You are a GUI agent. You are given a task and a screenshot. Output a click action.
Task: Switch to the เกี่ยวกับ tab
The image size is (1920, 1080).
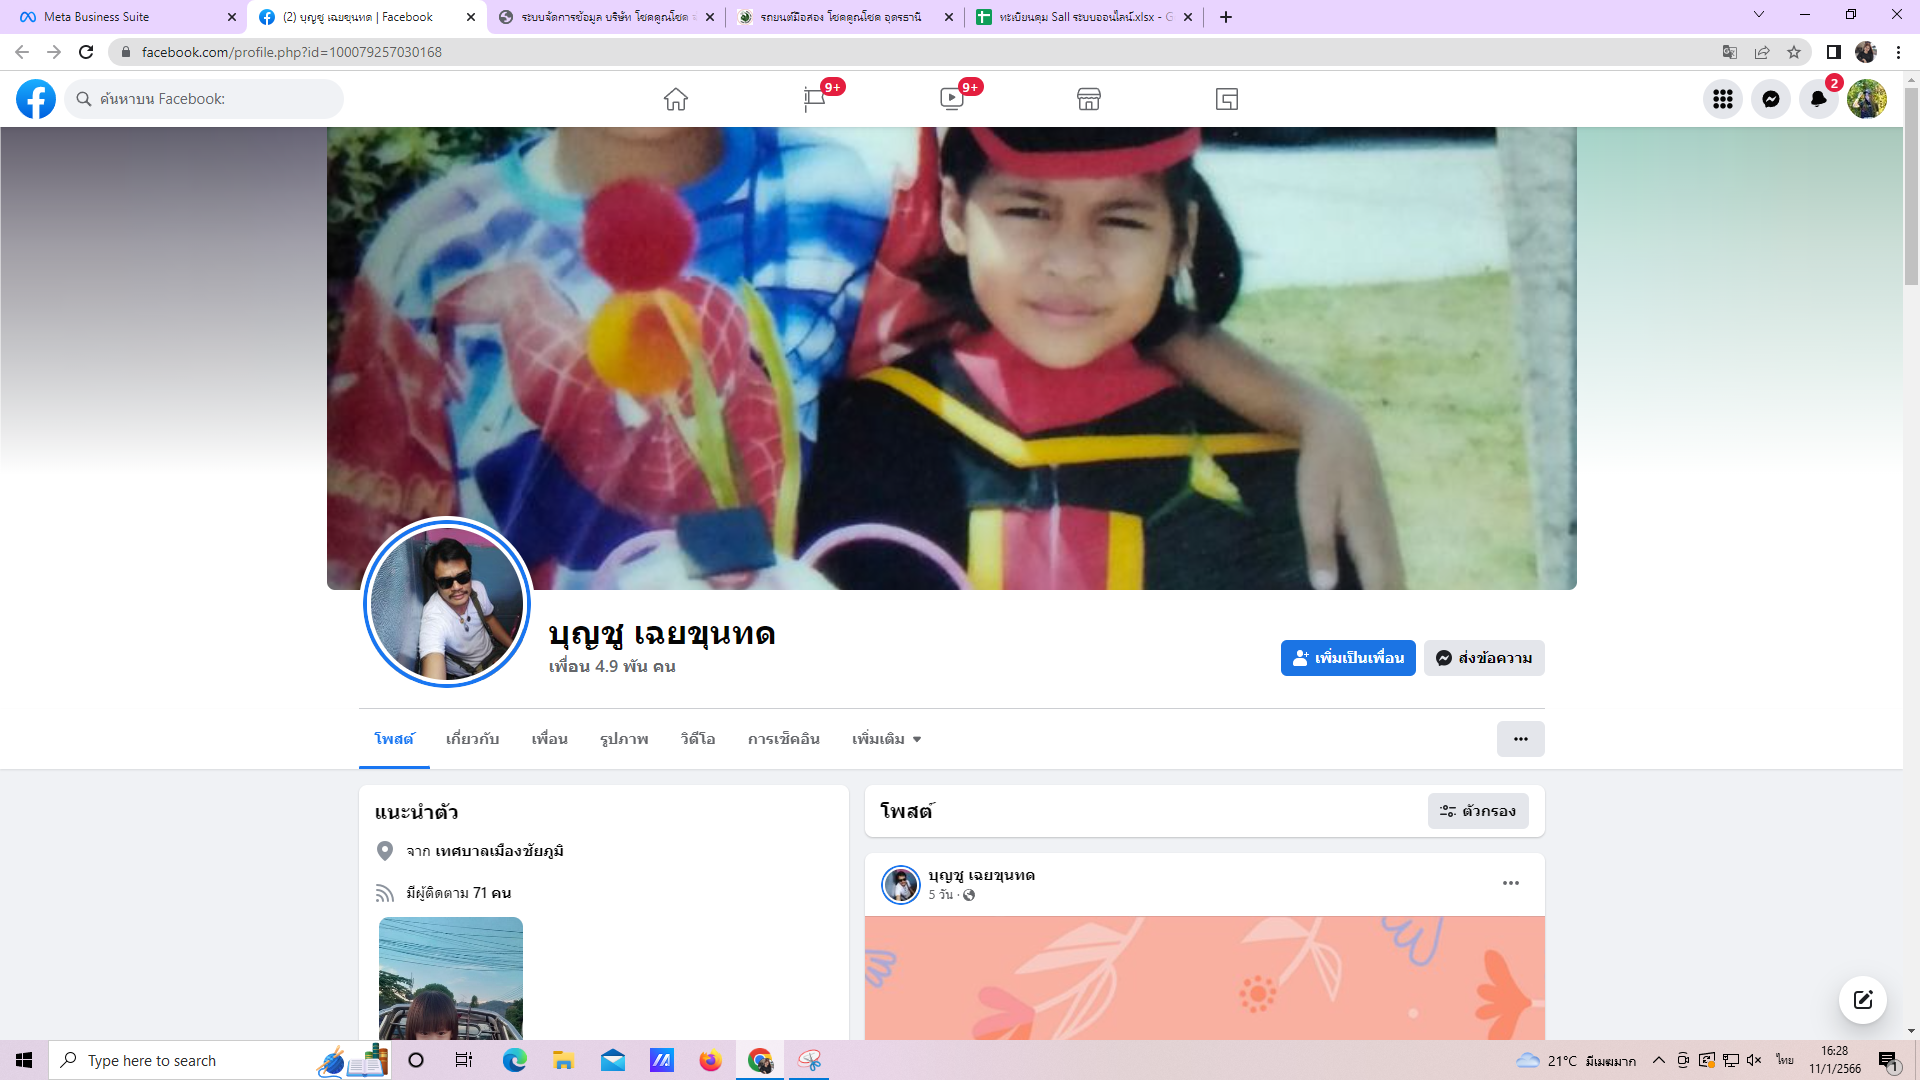pos(472,739)
